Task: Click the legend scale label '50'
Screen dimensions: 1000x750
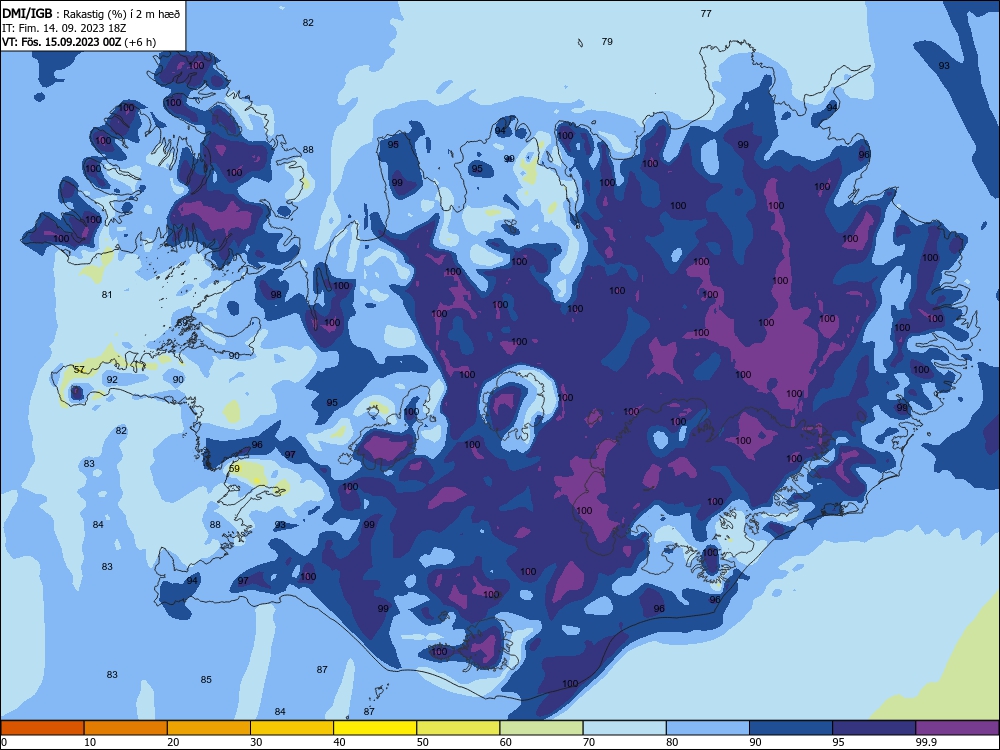Action: coord(423,742)
